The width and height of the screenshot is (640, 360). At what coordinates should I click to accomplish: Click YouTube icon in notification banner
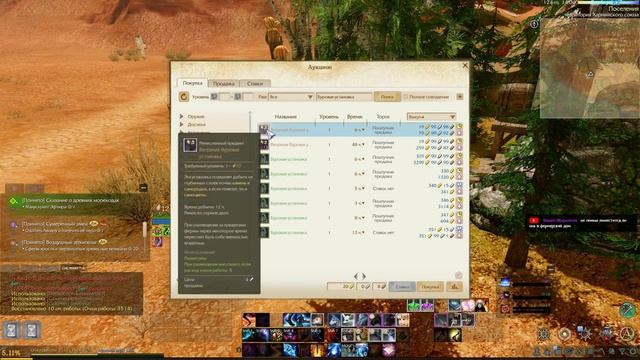pyautogui.click(x=533, y=220)
